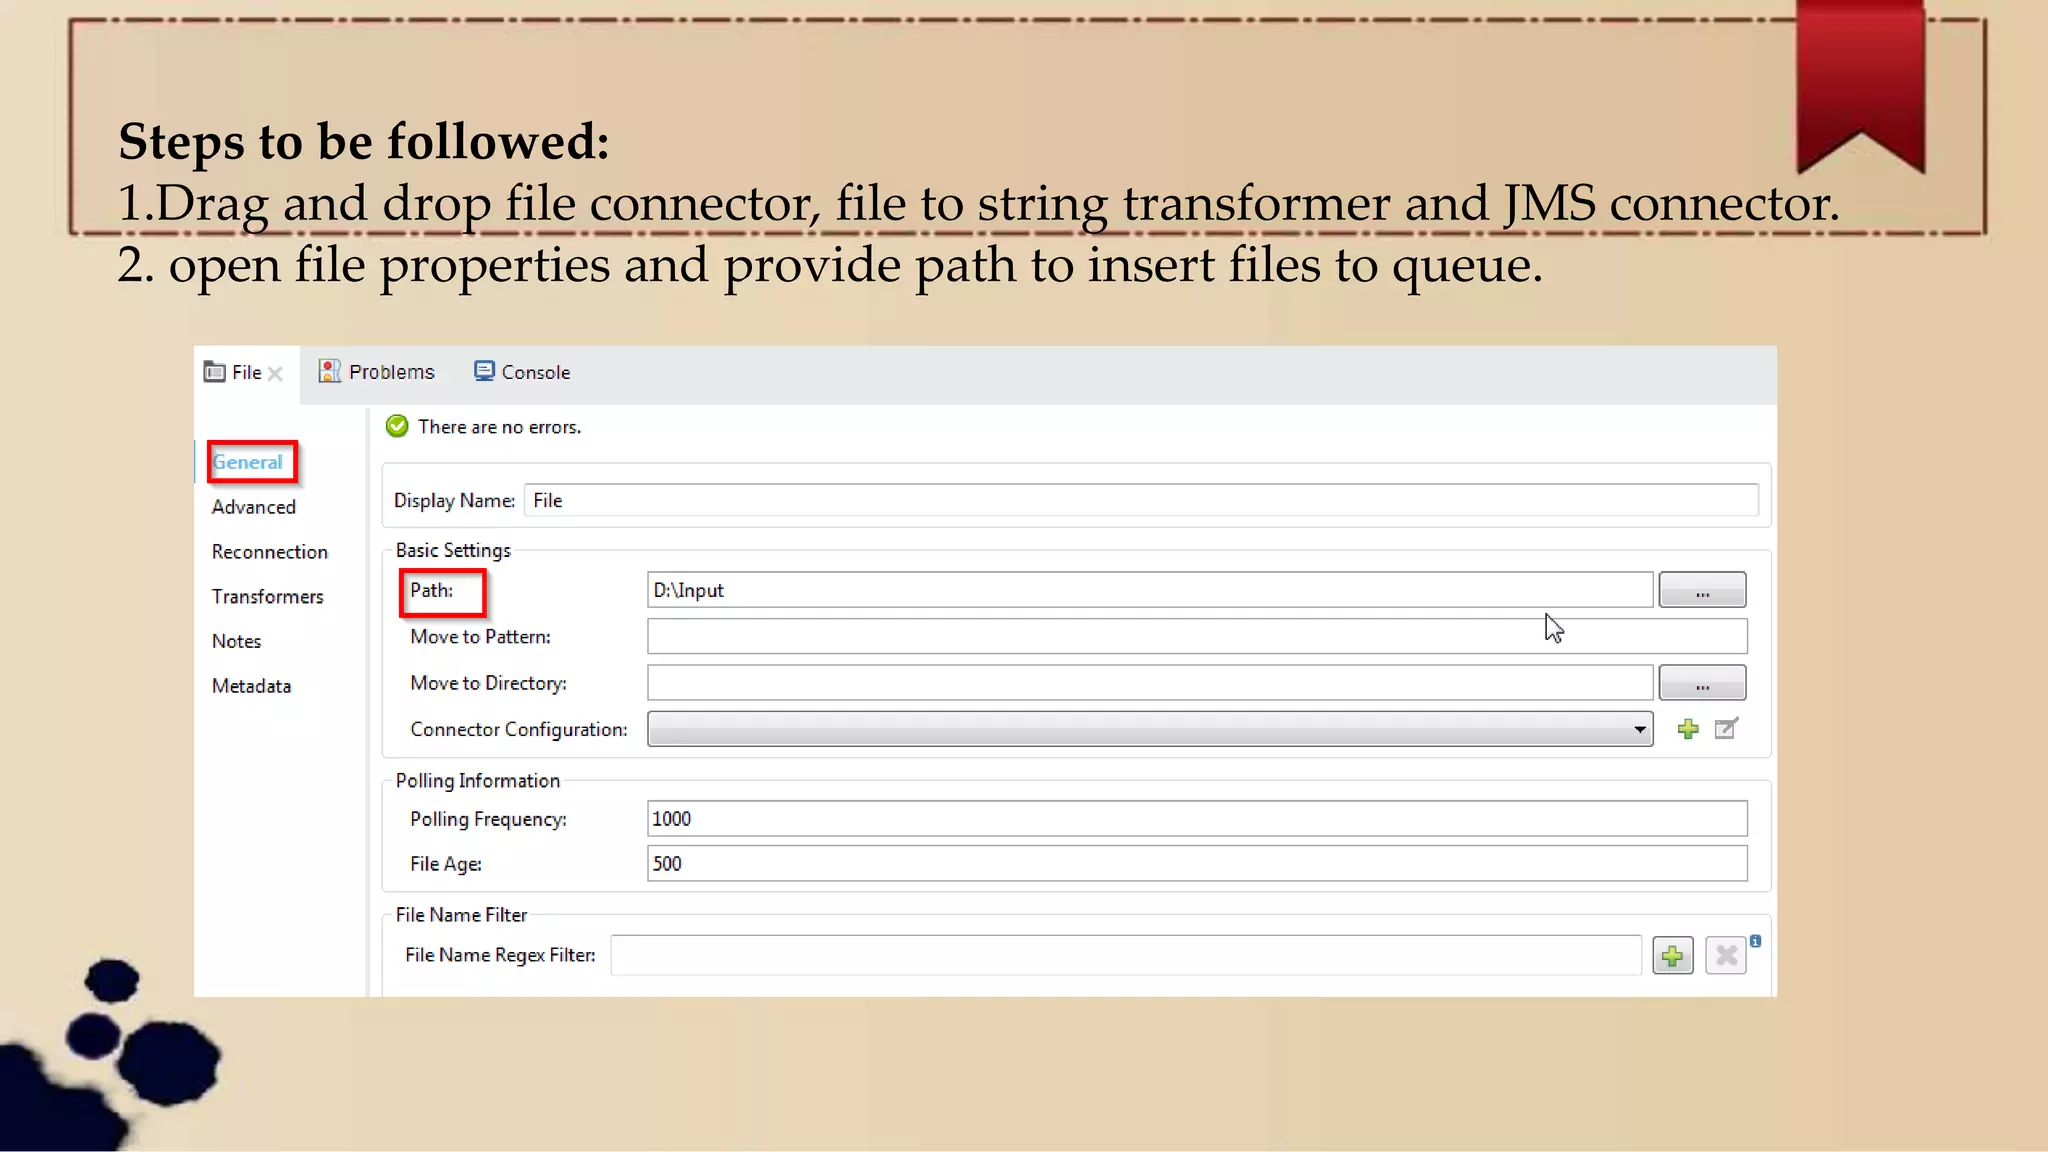
Task: Add a new connector configuration with green plus
Action: point(1688,729)
